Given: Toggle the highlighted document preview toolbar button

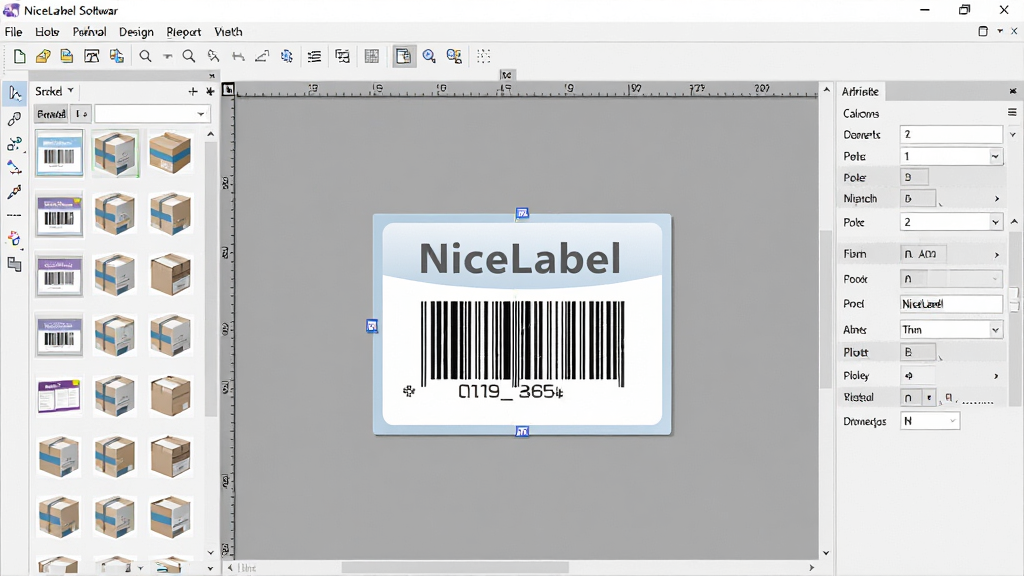Looking at the screenshot, I should [x=403, y=56].
